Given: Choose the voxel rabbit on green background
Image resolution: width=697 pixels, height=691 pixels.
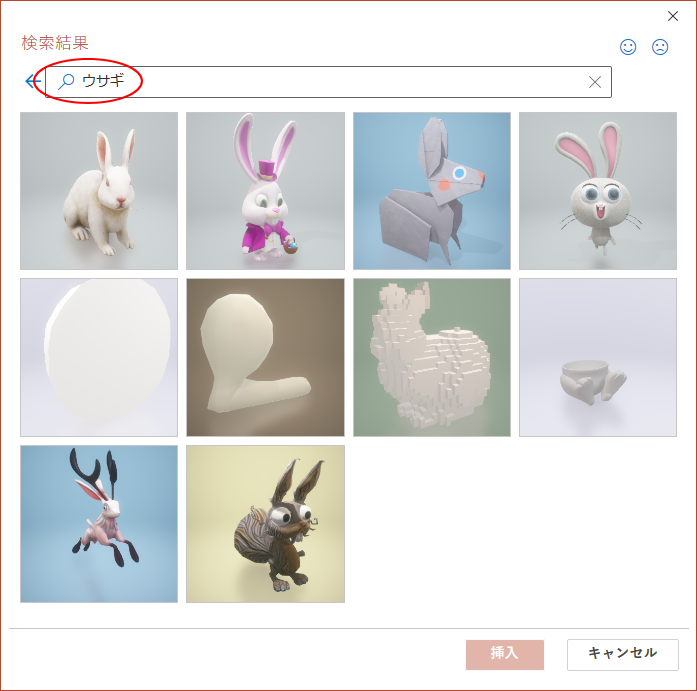Looking at the screenshot, I should tap(432, 358).
